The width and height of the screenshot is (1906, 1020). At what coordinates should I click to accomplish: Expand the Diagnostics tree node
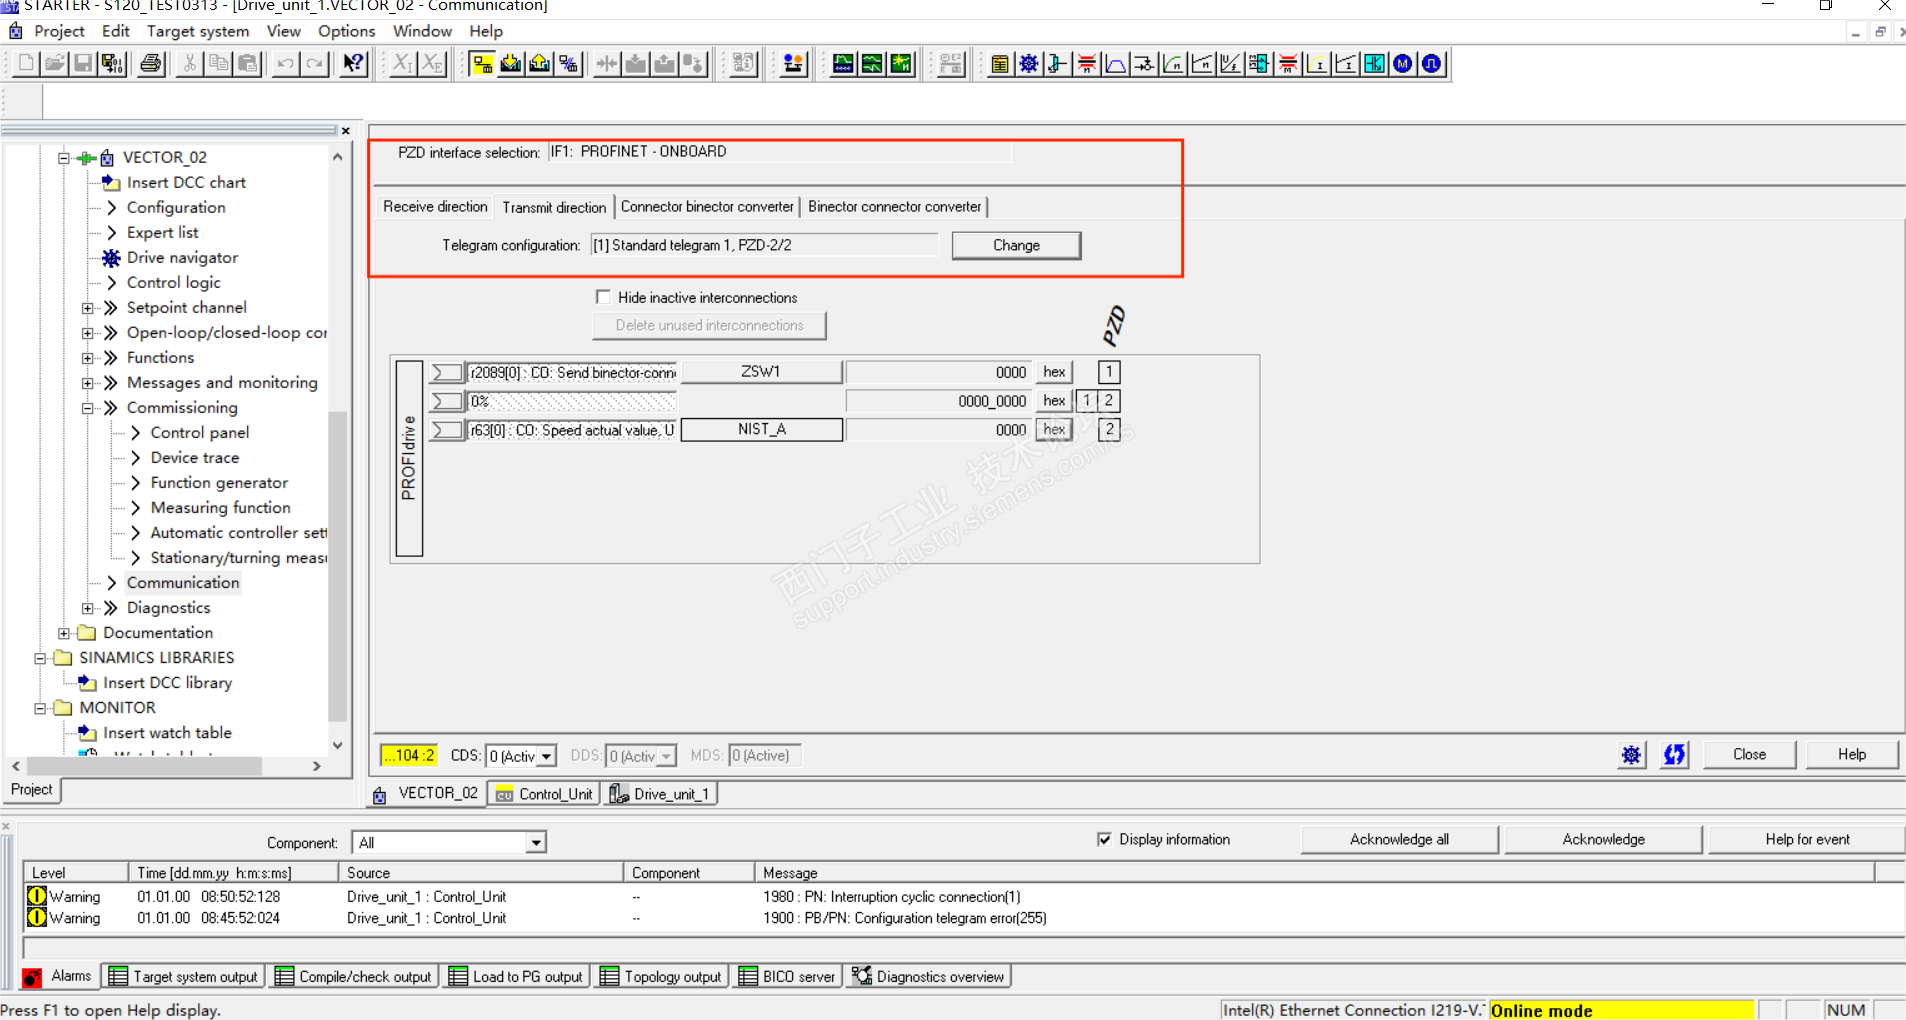[88, 608]
